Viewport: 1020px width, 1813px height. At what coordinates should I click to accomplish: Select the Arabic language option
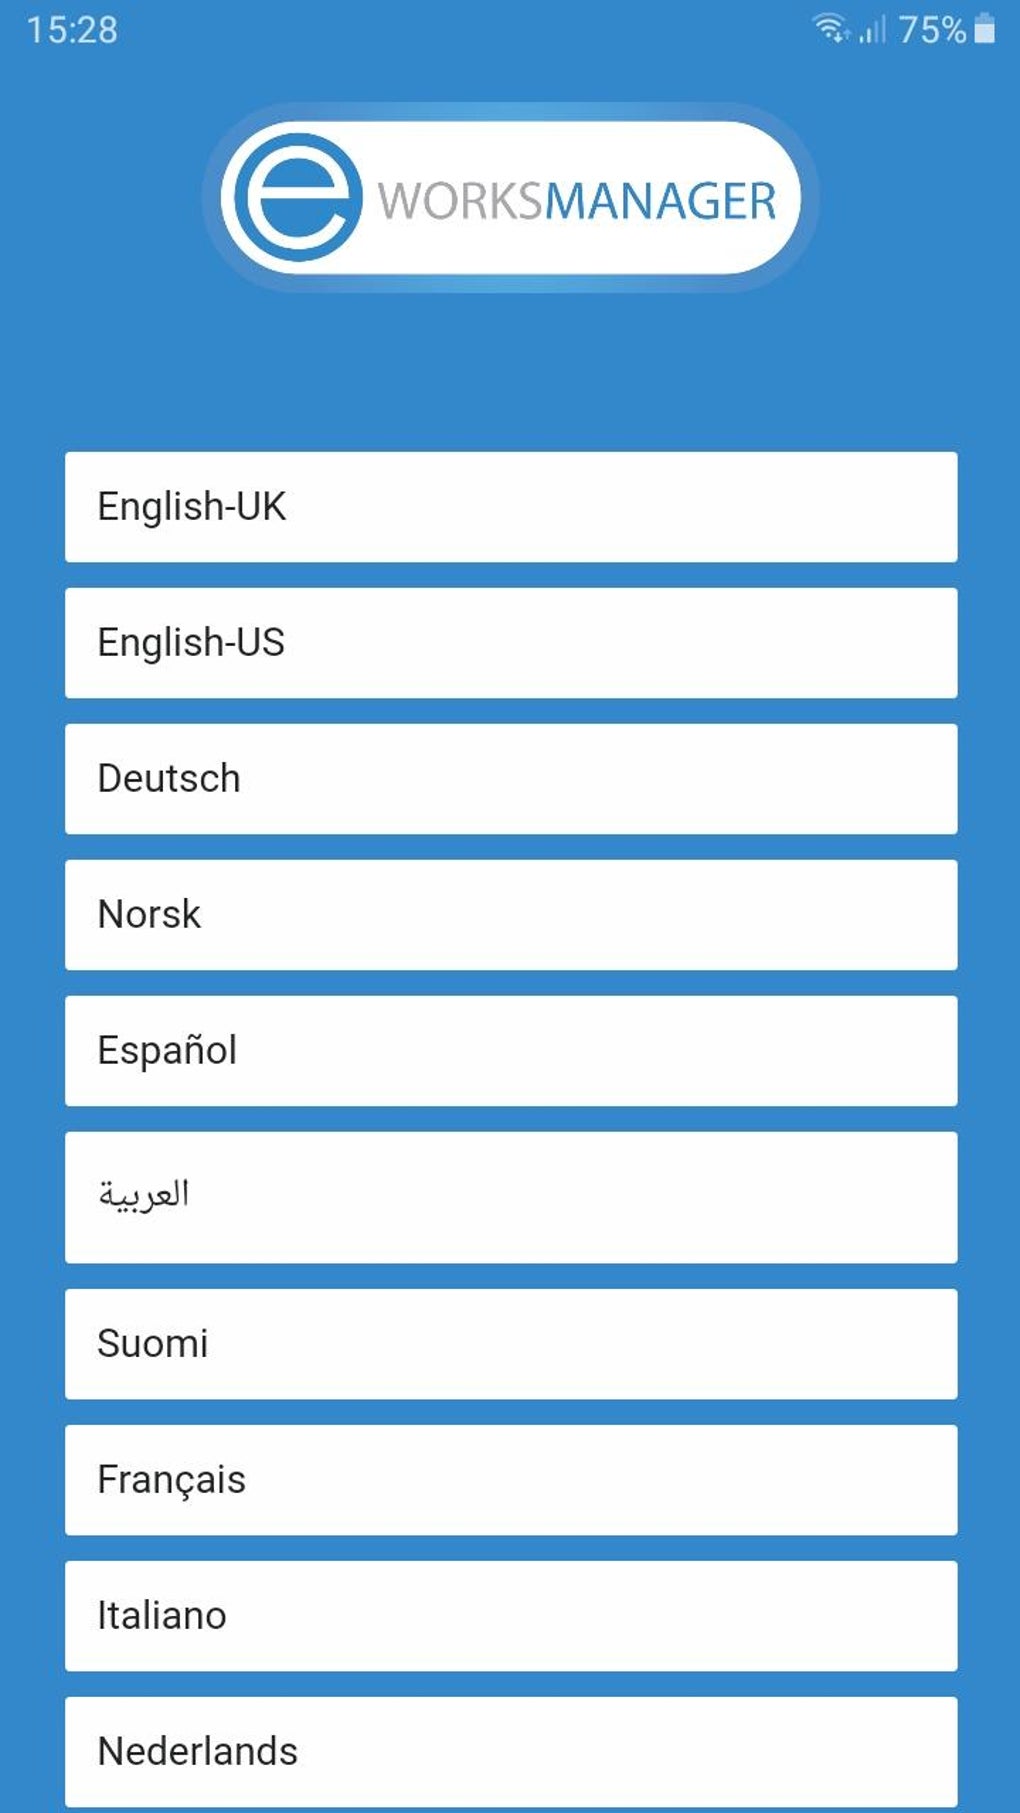click(x=510, y=1196)
